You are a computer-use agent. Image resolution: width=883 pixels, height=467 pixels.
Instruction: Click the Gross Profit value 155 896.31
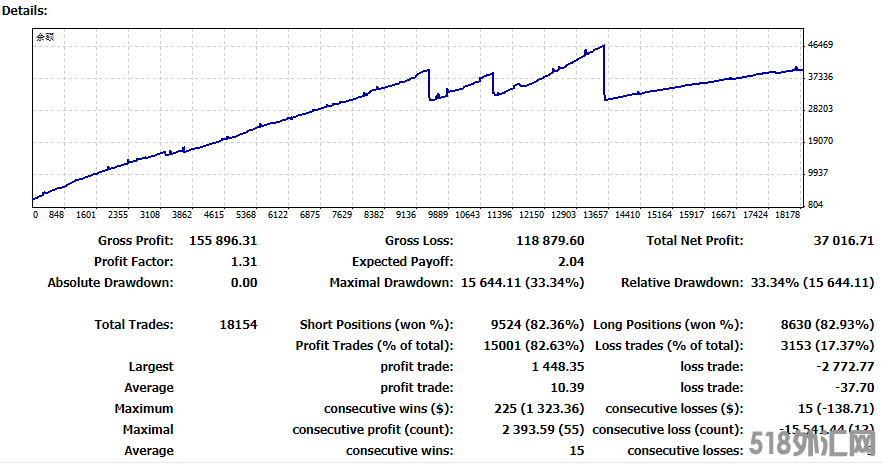tap(223, 241)
